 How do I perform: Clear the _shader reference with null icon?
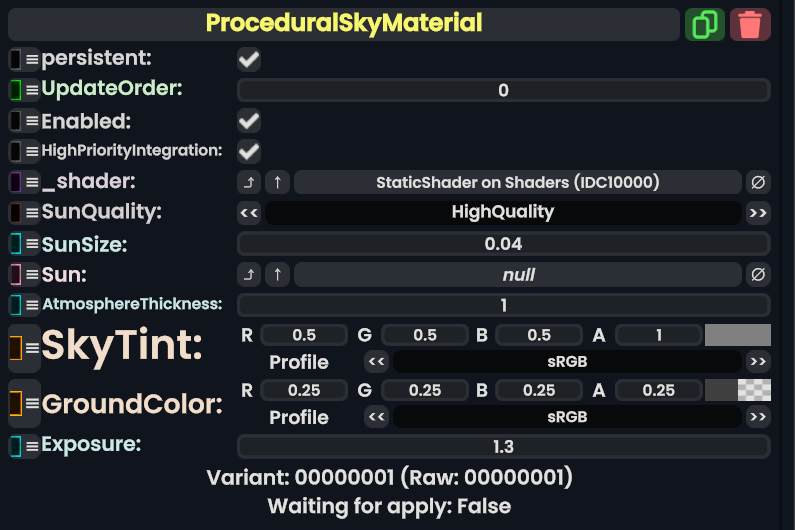tap(759, 182)
